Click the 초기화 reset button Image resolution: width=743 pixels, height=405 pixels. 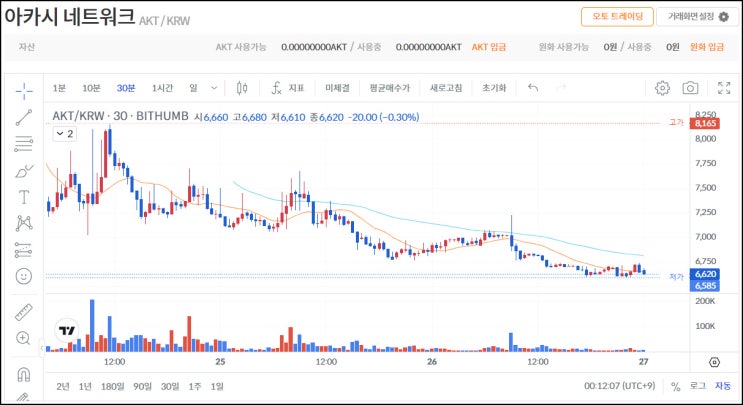[494, 88]
